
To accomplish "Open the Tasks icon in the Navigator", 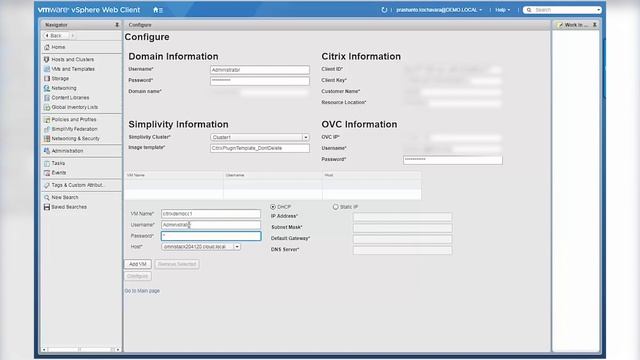I will pos(47,163).
